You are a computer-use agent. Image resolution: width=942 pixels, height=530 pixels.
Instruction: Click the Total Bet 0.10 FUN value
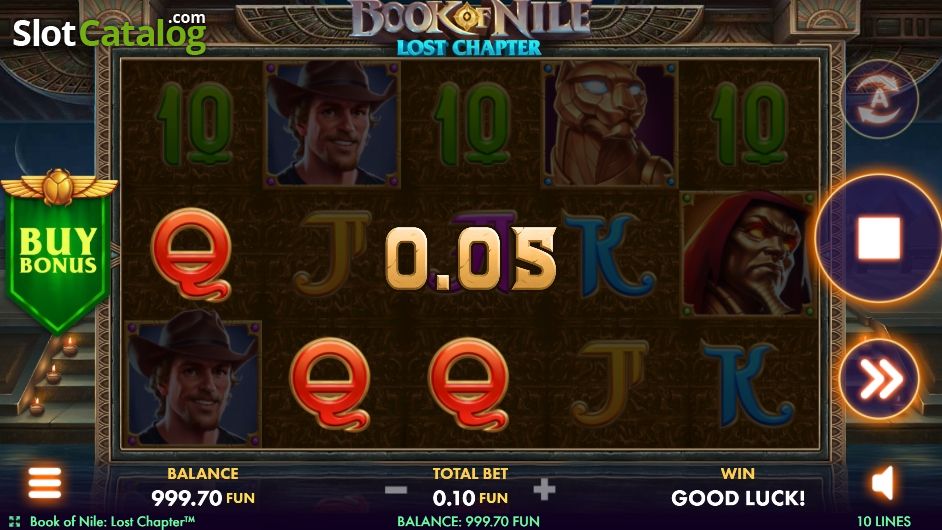click(470, 498)
